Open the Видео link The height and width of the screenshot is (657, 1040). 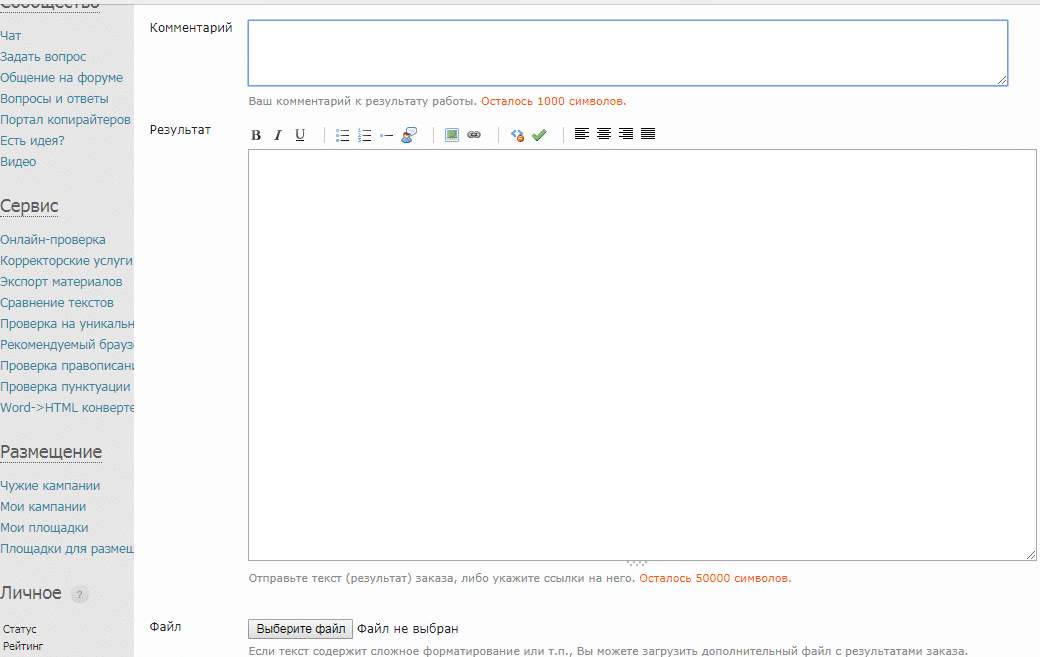coord(18,162)
